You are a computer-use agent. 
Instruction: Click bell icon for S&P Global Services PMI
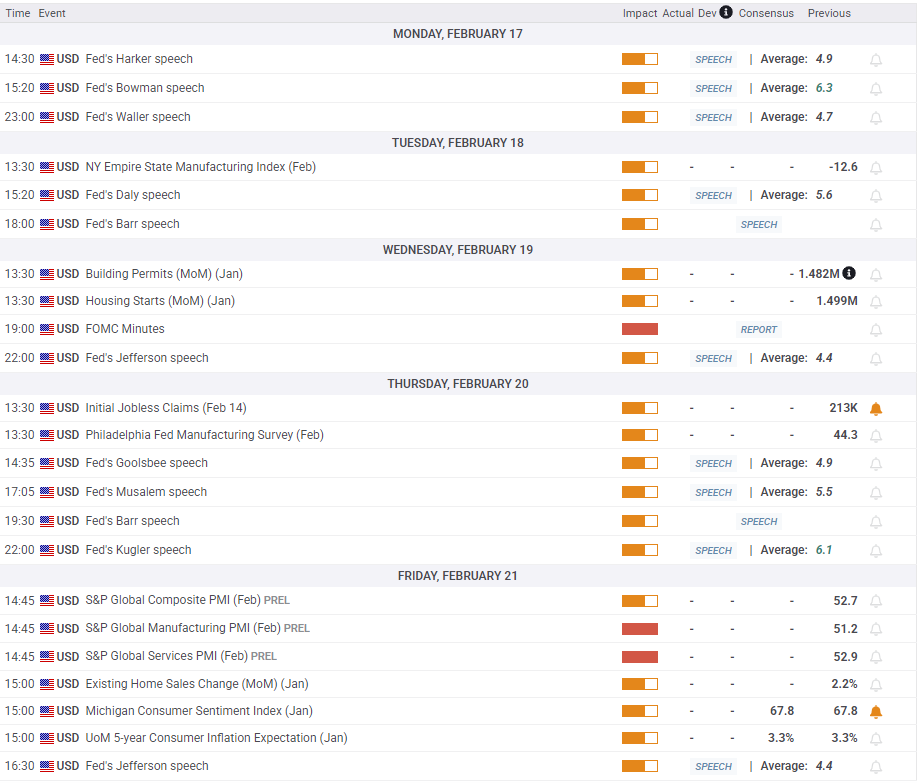click(x=876, y=657)
